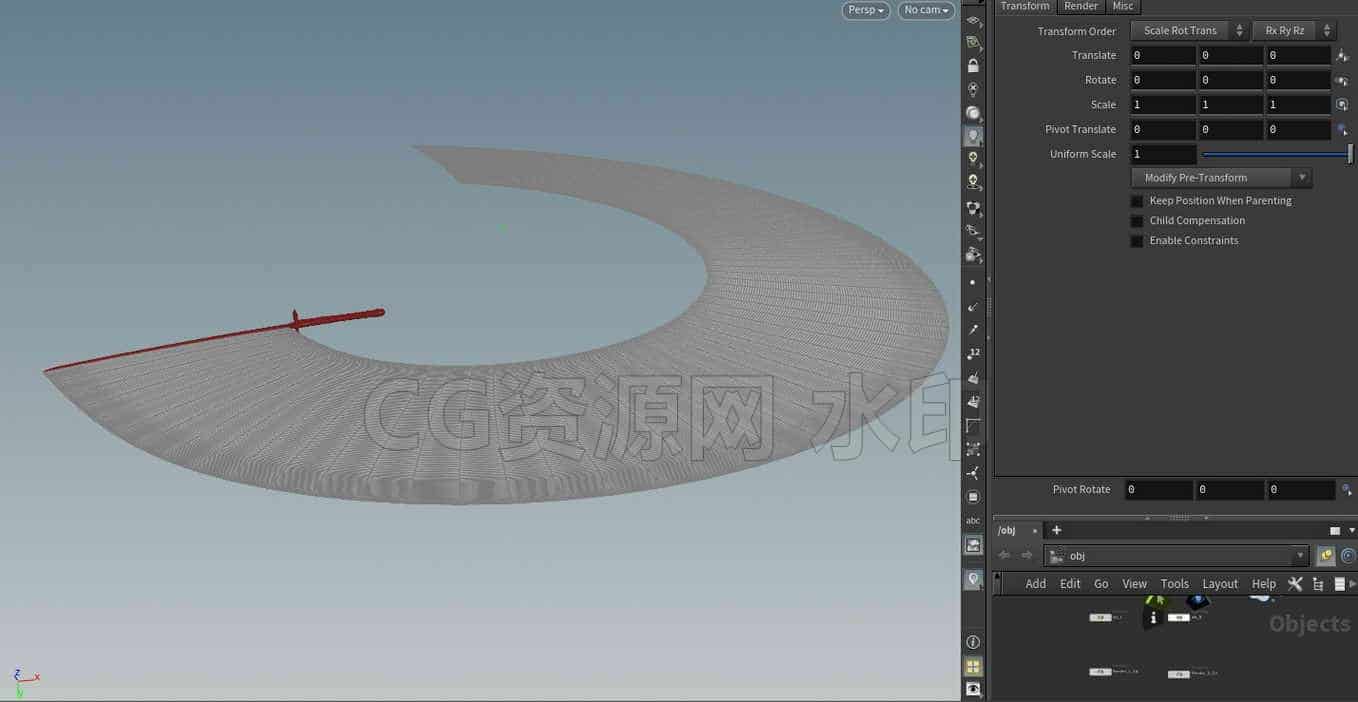Toggle the Child Compensation checkbox
1358x702 pixels.
pyautogui.click(x=1137, y=221)
